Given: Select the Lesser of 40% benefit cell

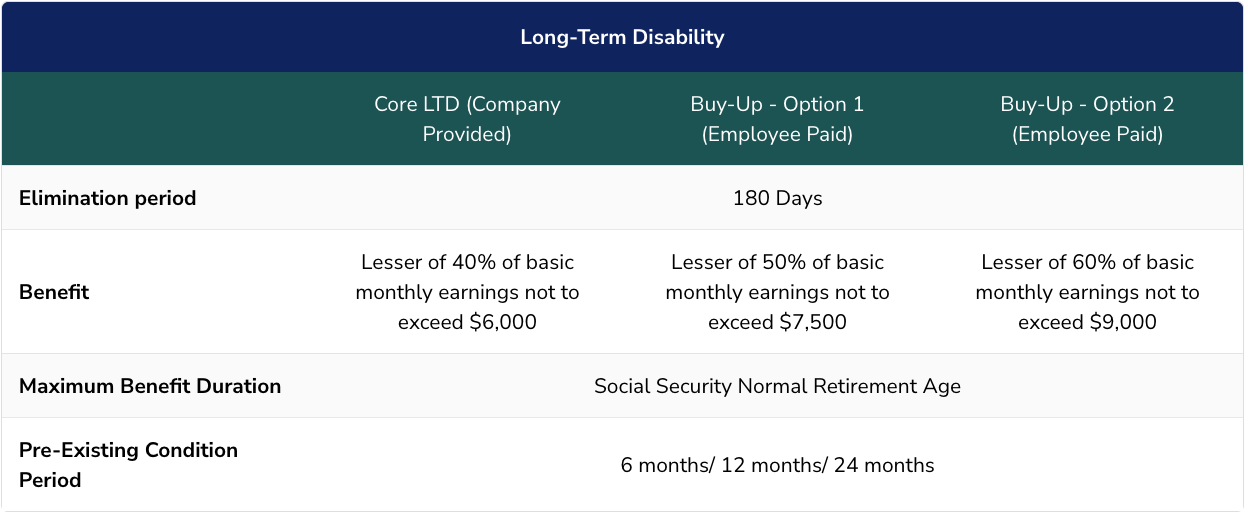Looking at the screenshot, I should coord(467,292).
